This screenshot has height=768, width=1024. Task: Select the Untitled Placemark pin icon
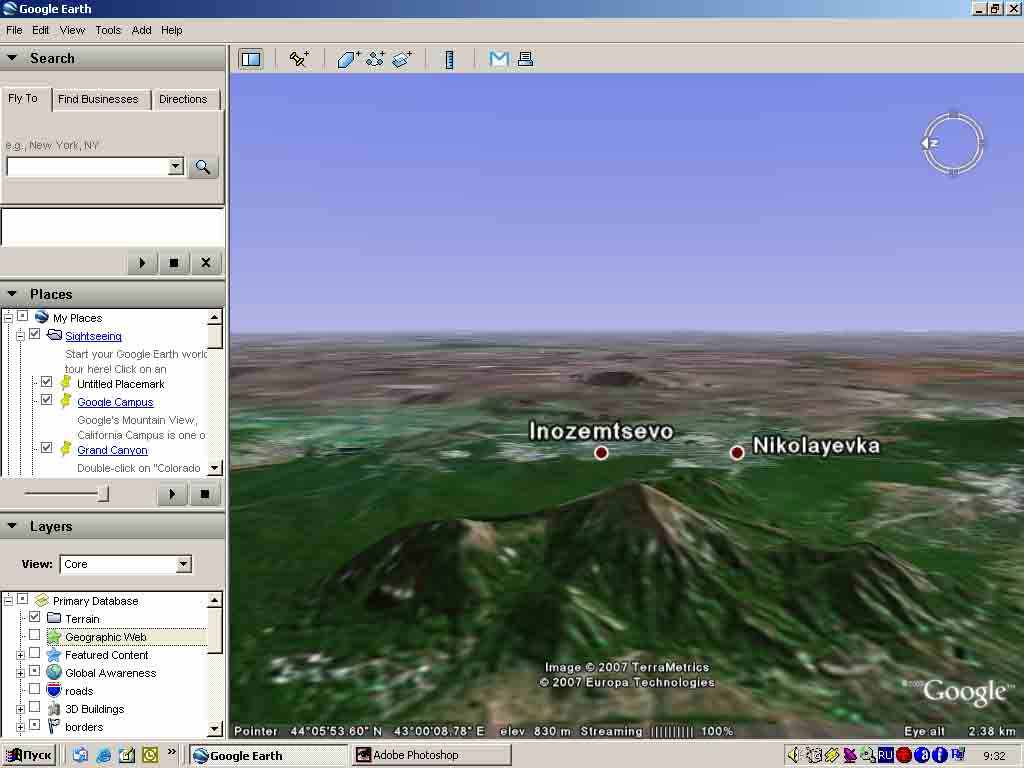(x=66, y=383)
